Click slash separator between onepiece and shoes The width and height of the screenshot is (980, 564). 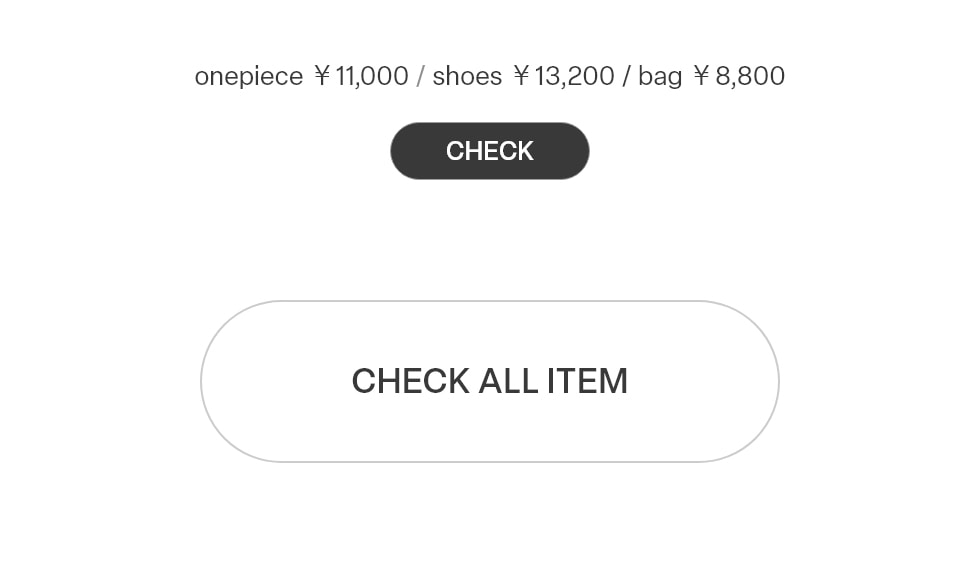pyautogui.click(x=420, y=76)
